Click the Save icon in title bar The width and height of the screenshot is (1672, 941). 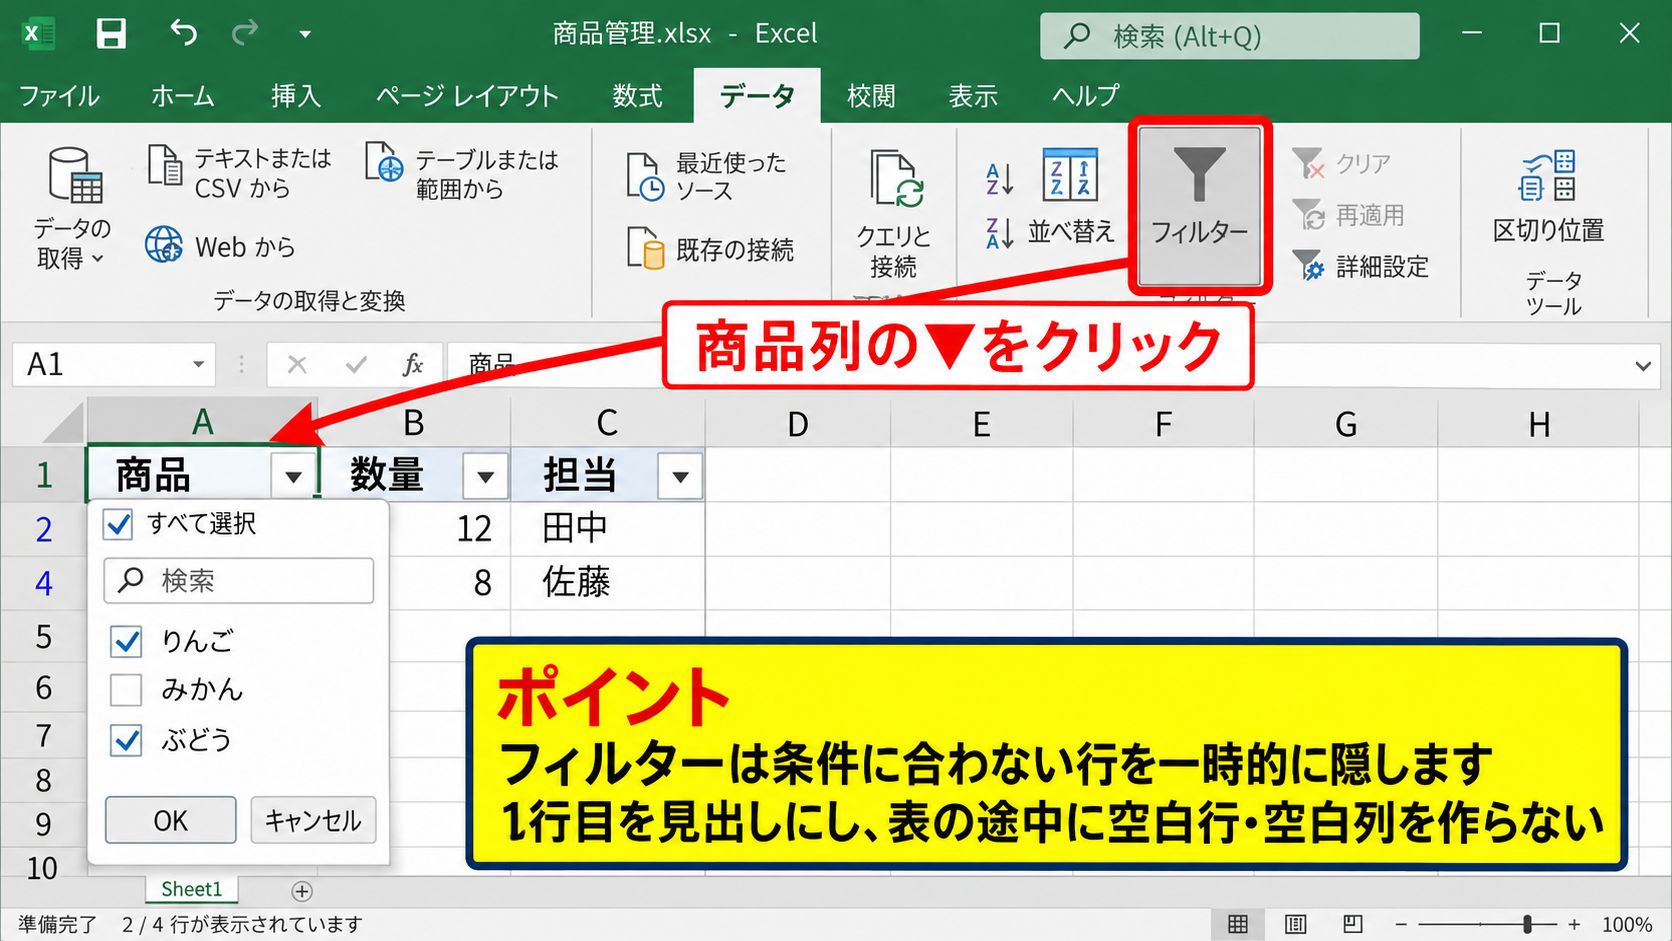(111, 33)
